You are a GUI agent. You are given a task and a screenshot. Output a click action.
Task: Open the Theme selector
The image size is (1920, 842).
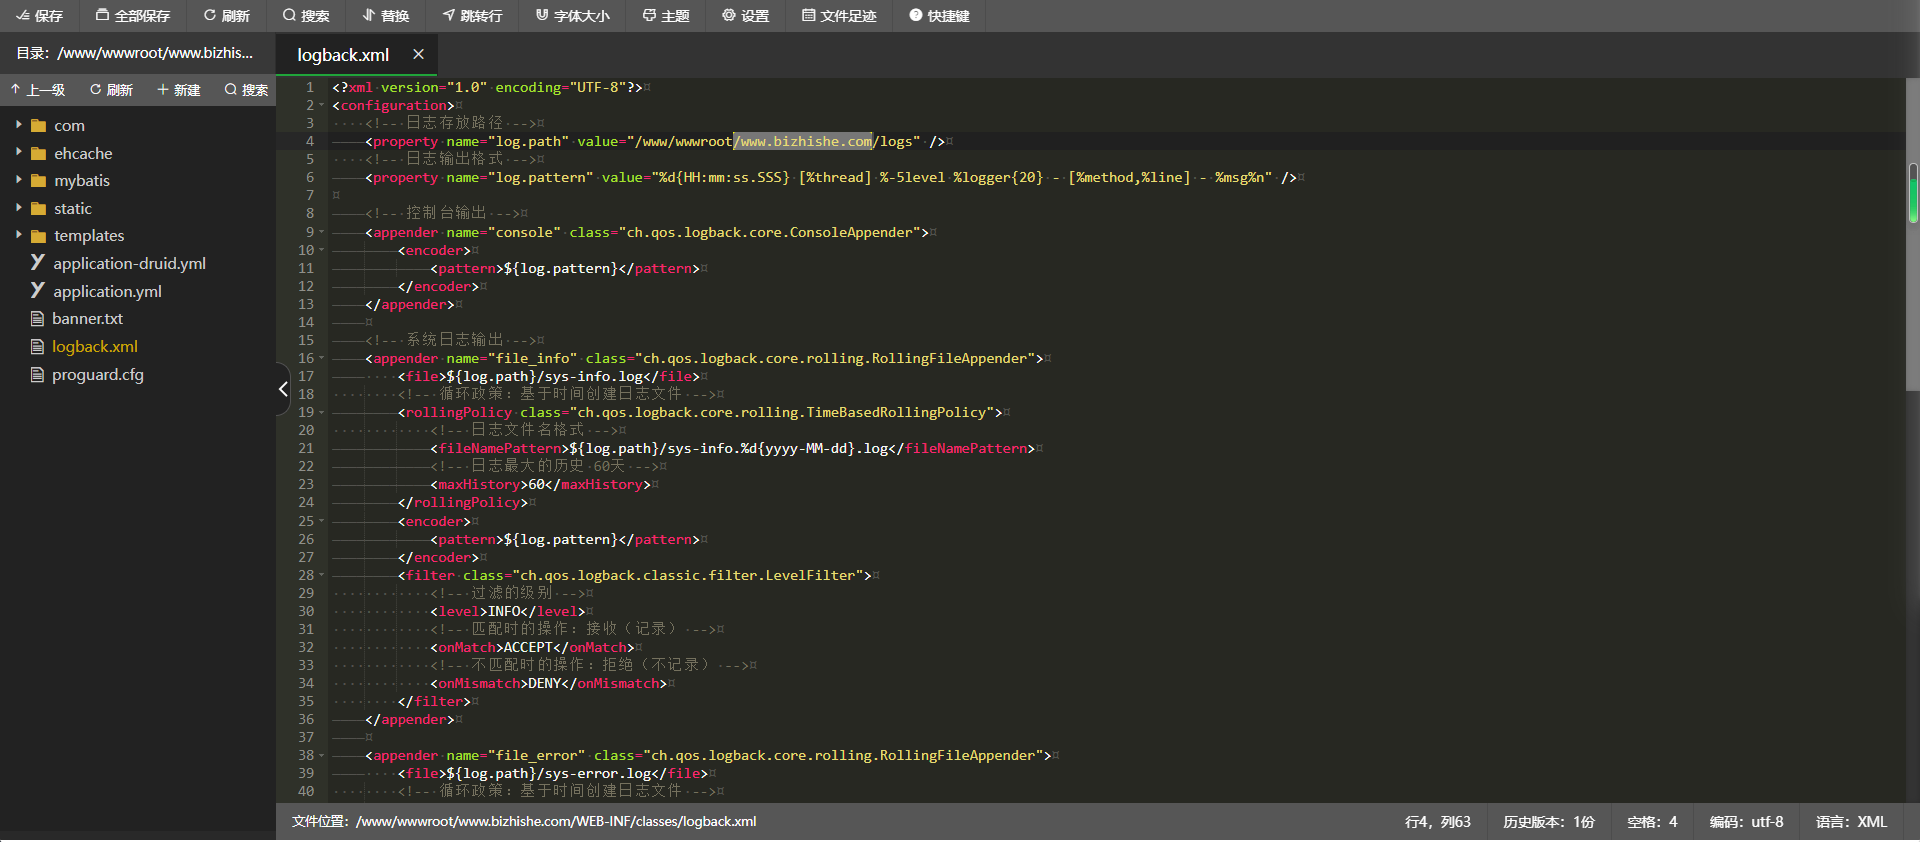point(666,16)
